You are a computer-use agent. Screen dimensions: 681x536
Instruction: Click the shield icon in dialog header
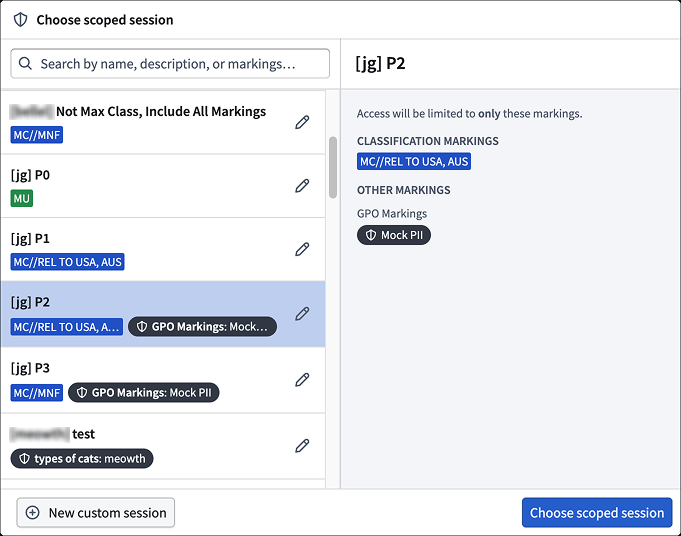[x=20, y=20]
